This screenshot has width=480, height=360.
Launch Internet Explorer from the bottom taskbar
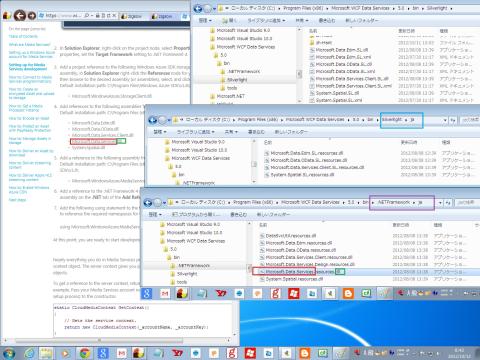pyautogui.click(x=29, y=353)
